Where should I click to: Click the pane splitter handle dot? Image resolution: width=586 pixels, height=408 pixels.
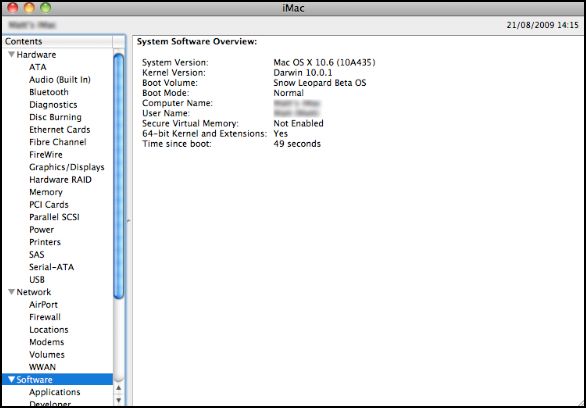point(128,221)
